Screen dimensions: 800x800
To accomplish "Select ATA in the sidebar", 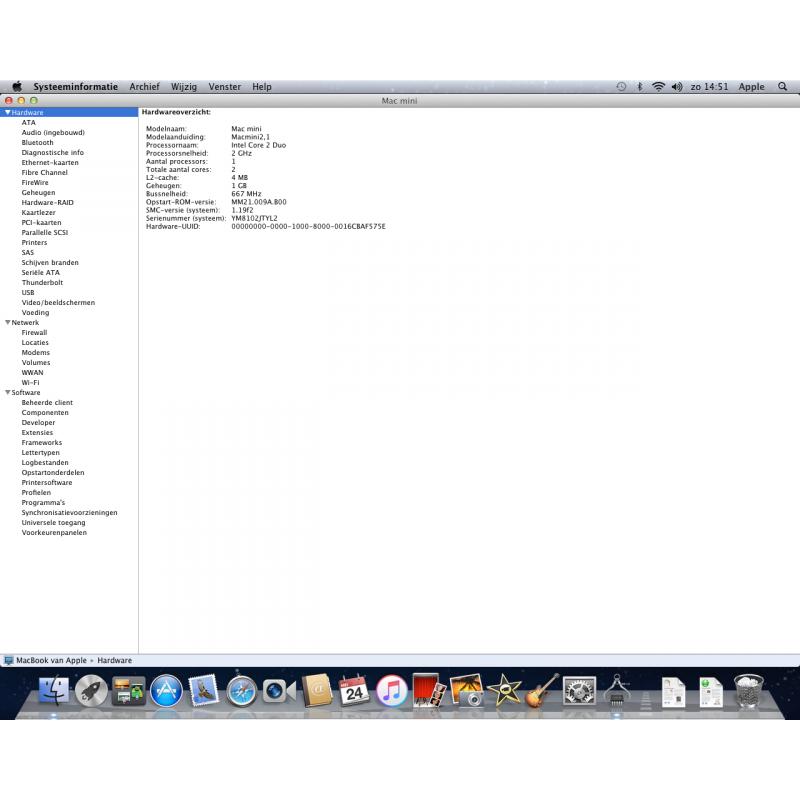I will tap(29, 122).
